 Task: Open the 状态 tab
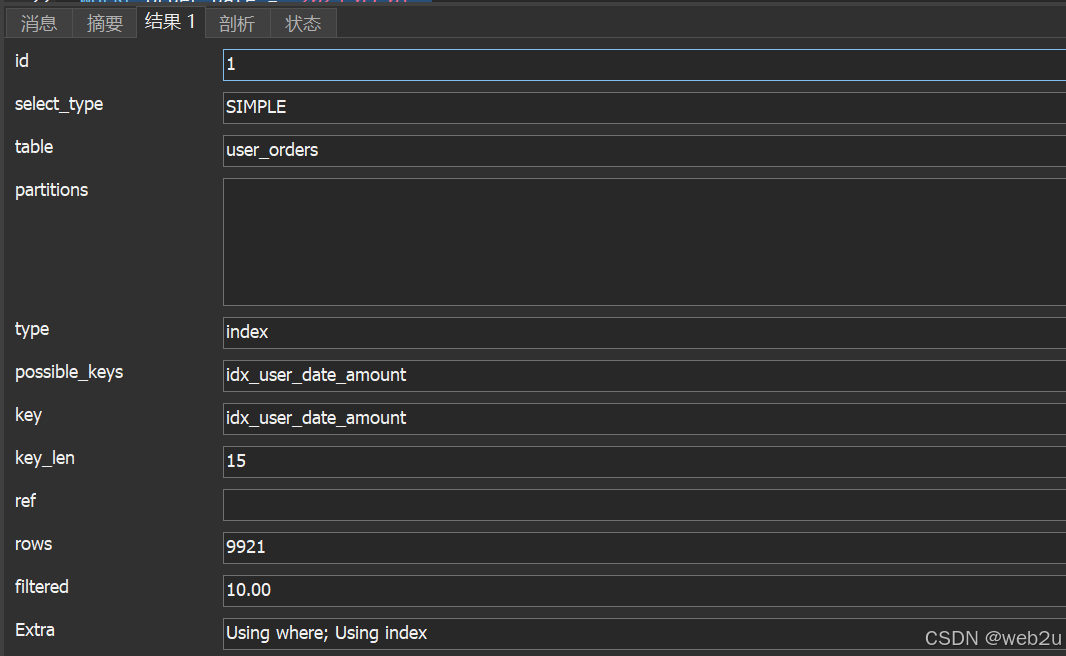pos(303,24)
